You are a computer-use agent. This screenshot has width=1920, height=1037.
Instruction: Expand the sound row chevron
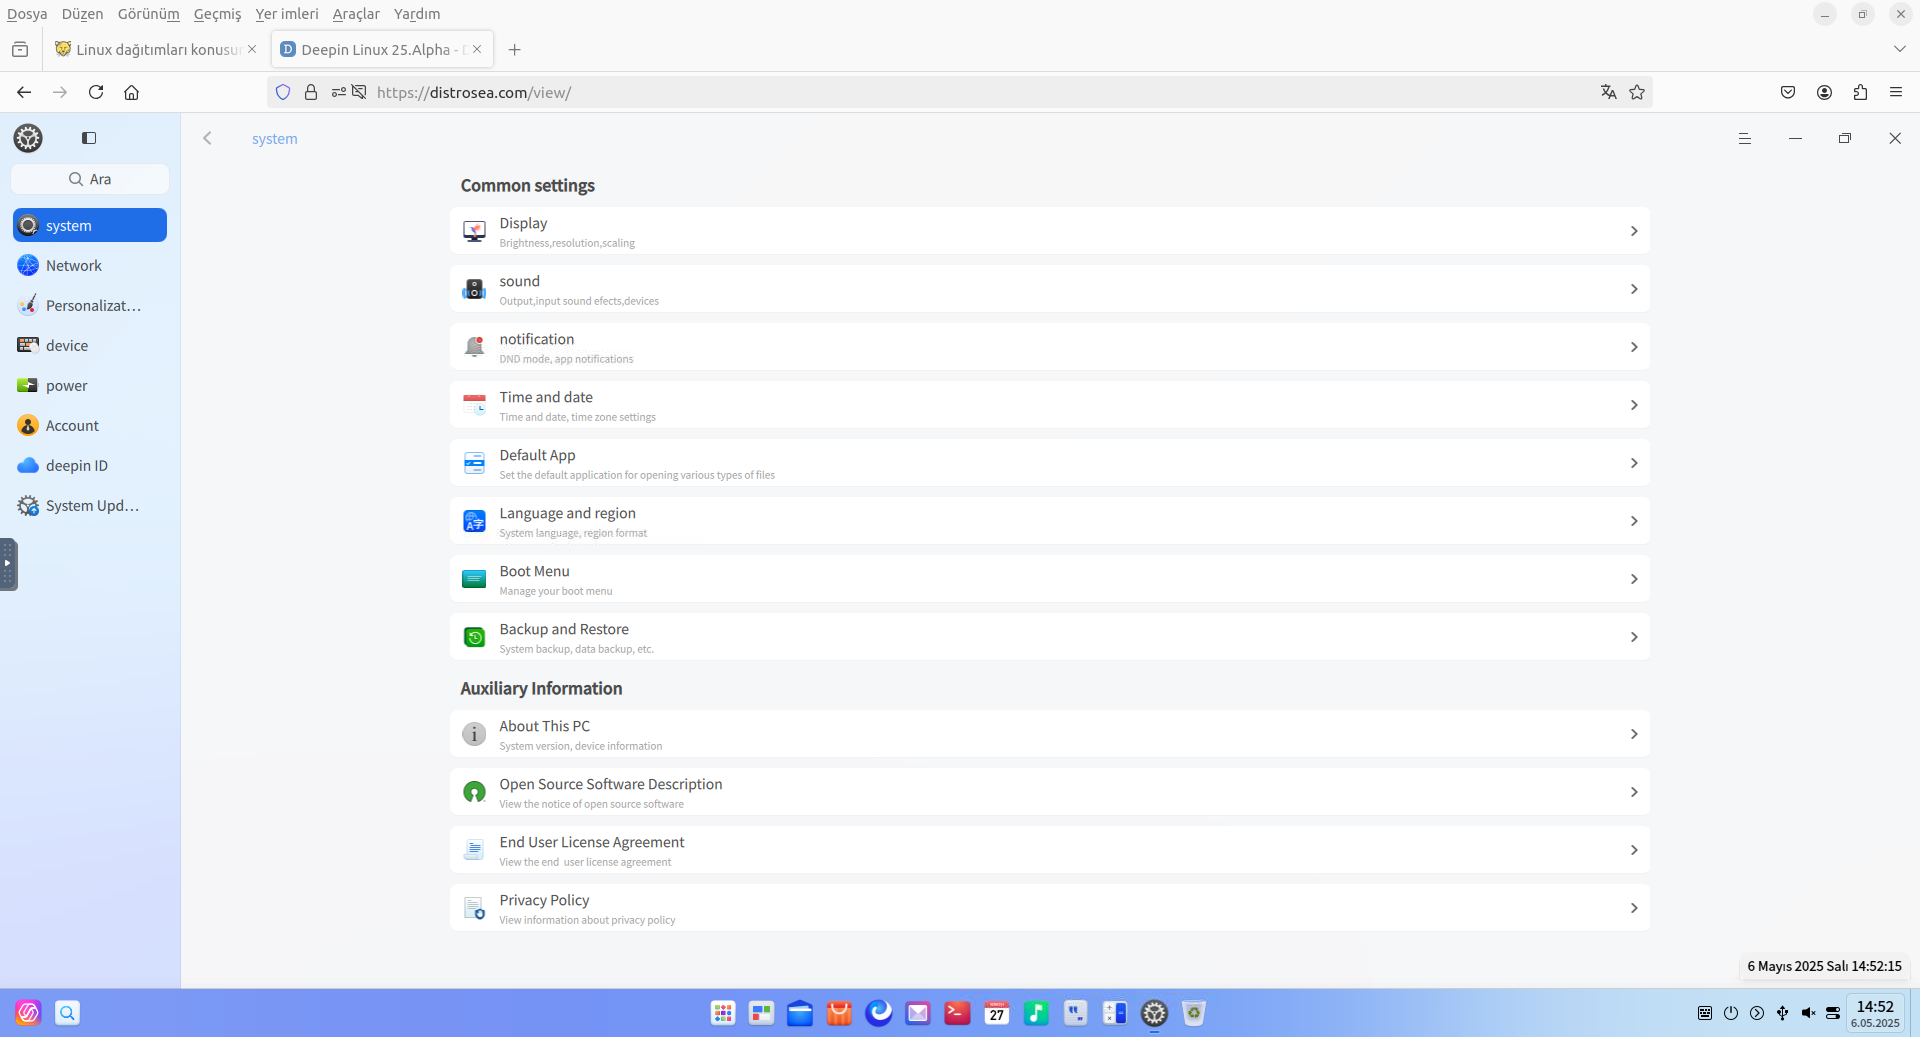pos(1634,289)
